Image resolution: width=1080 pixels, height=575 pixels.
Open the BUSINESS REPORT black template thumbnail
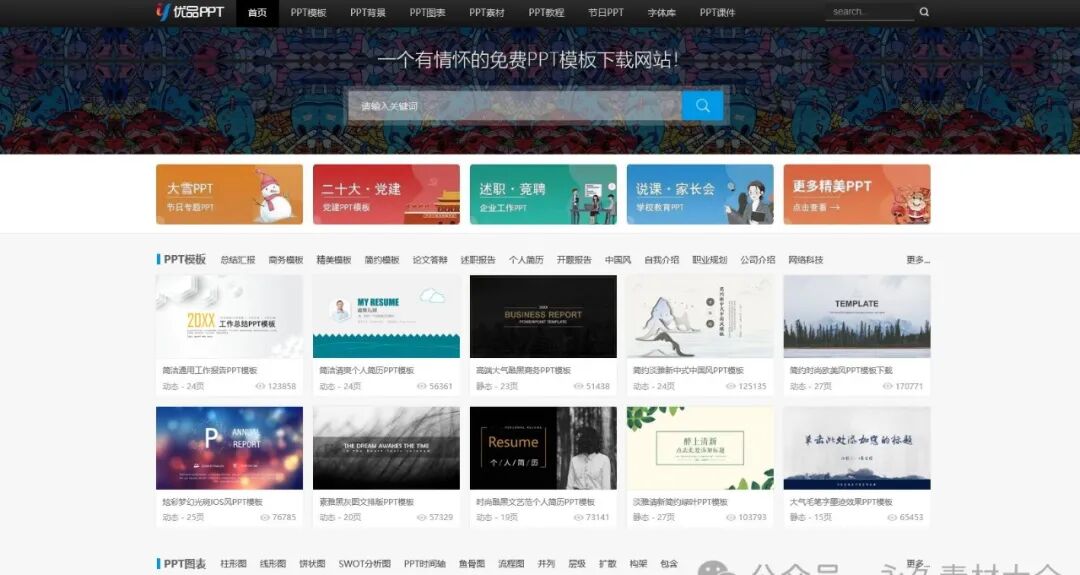pyautogui.click(x=543, y=316)
